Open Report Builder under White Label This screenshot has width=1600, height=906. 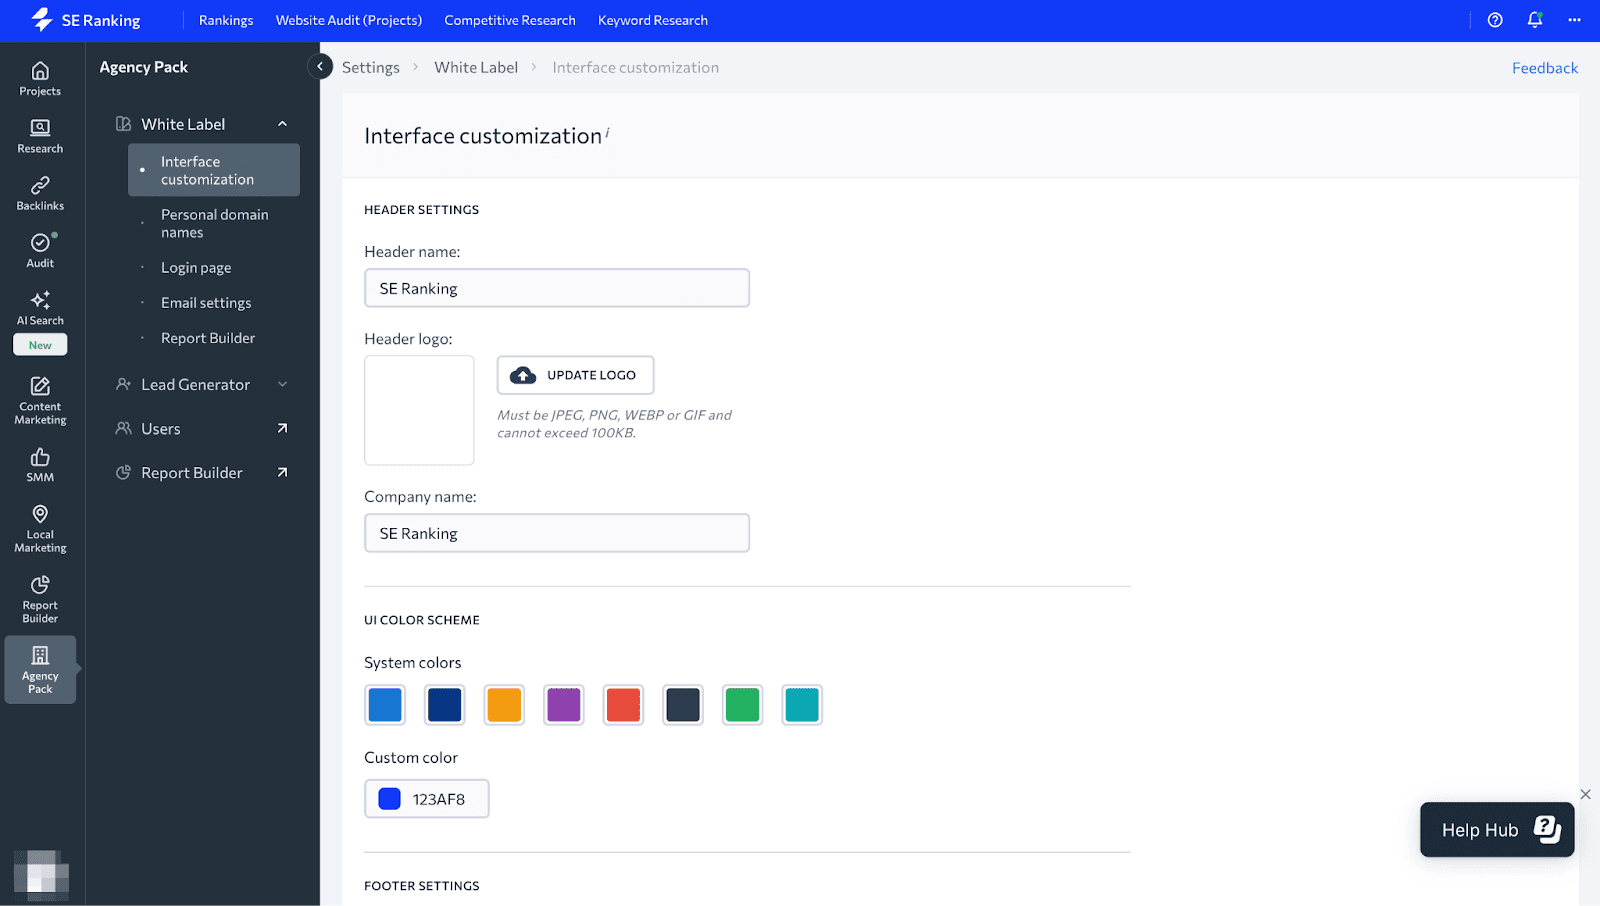[208, 338]
